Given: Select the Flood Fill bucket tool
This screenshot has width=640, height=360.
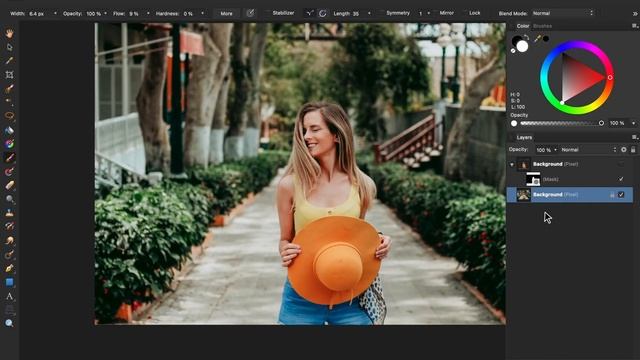Looking at the screenshot, I should 9,130.
